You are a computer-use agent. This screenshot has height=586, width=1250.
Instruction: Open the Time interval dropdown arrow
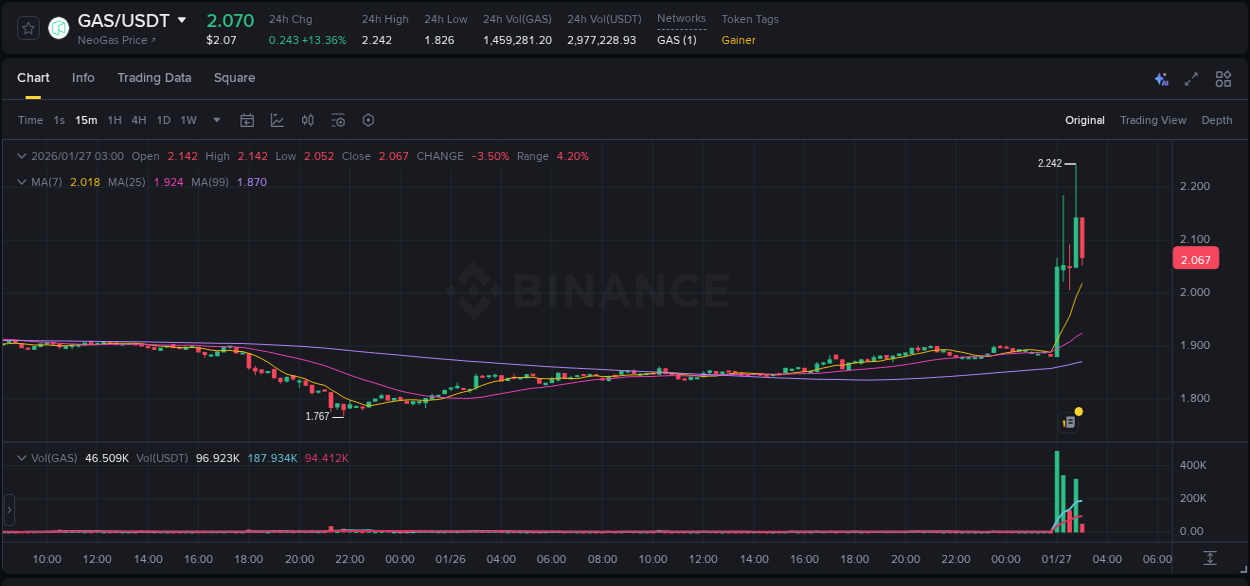coord(215,120)
